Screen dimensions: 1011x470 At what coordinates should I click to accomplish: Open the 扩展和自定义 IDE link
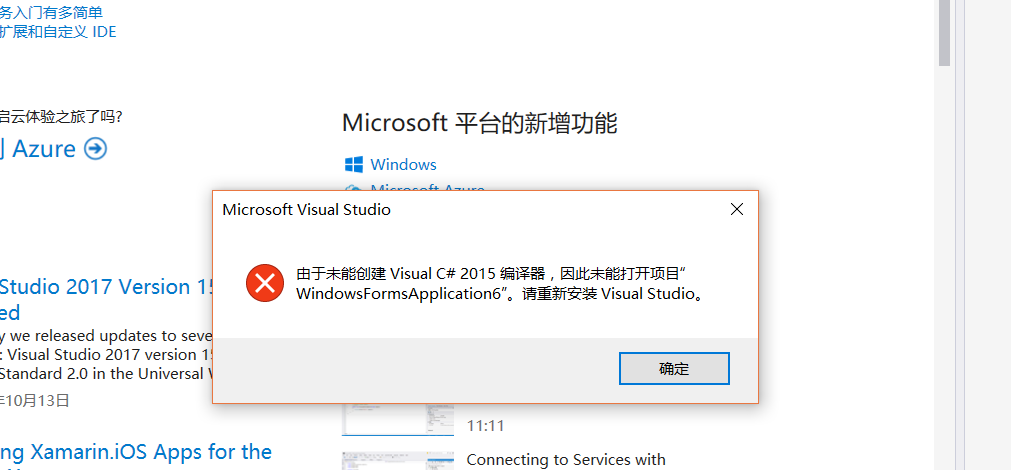pos(58,32)
